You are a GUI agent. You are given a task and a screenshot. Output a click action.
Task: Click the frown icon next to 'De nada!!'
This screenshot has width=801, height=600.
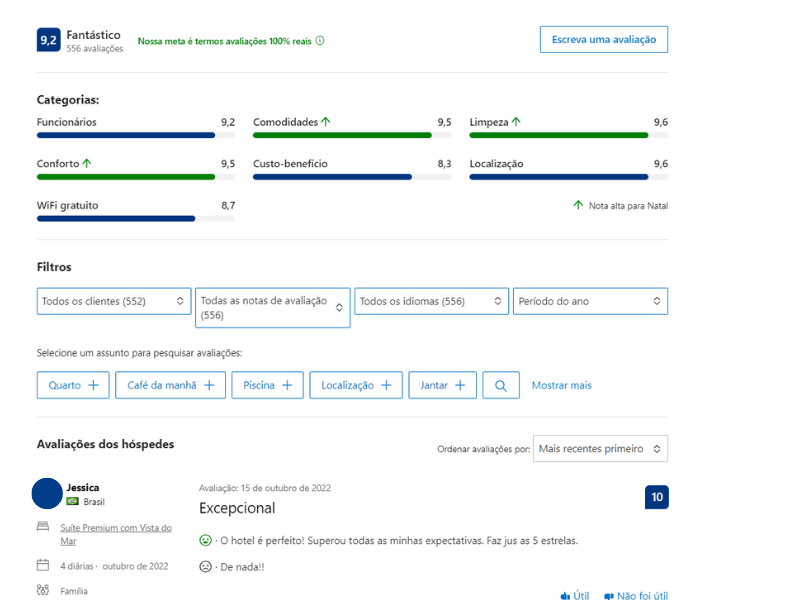point(206,566)
